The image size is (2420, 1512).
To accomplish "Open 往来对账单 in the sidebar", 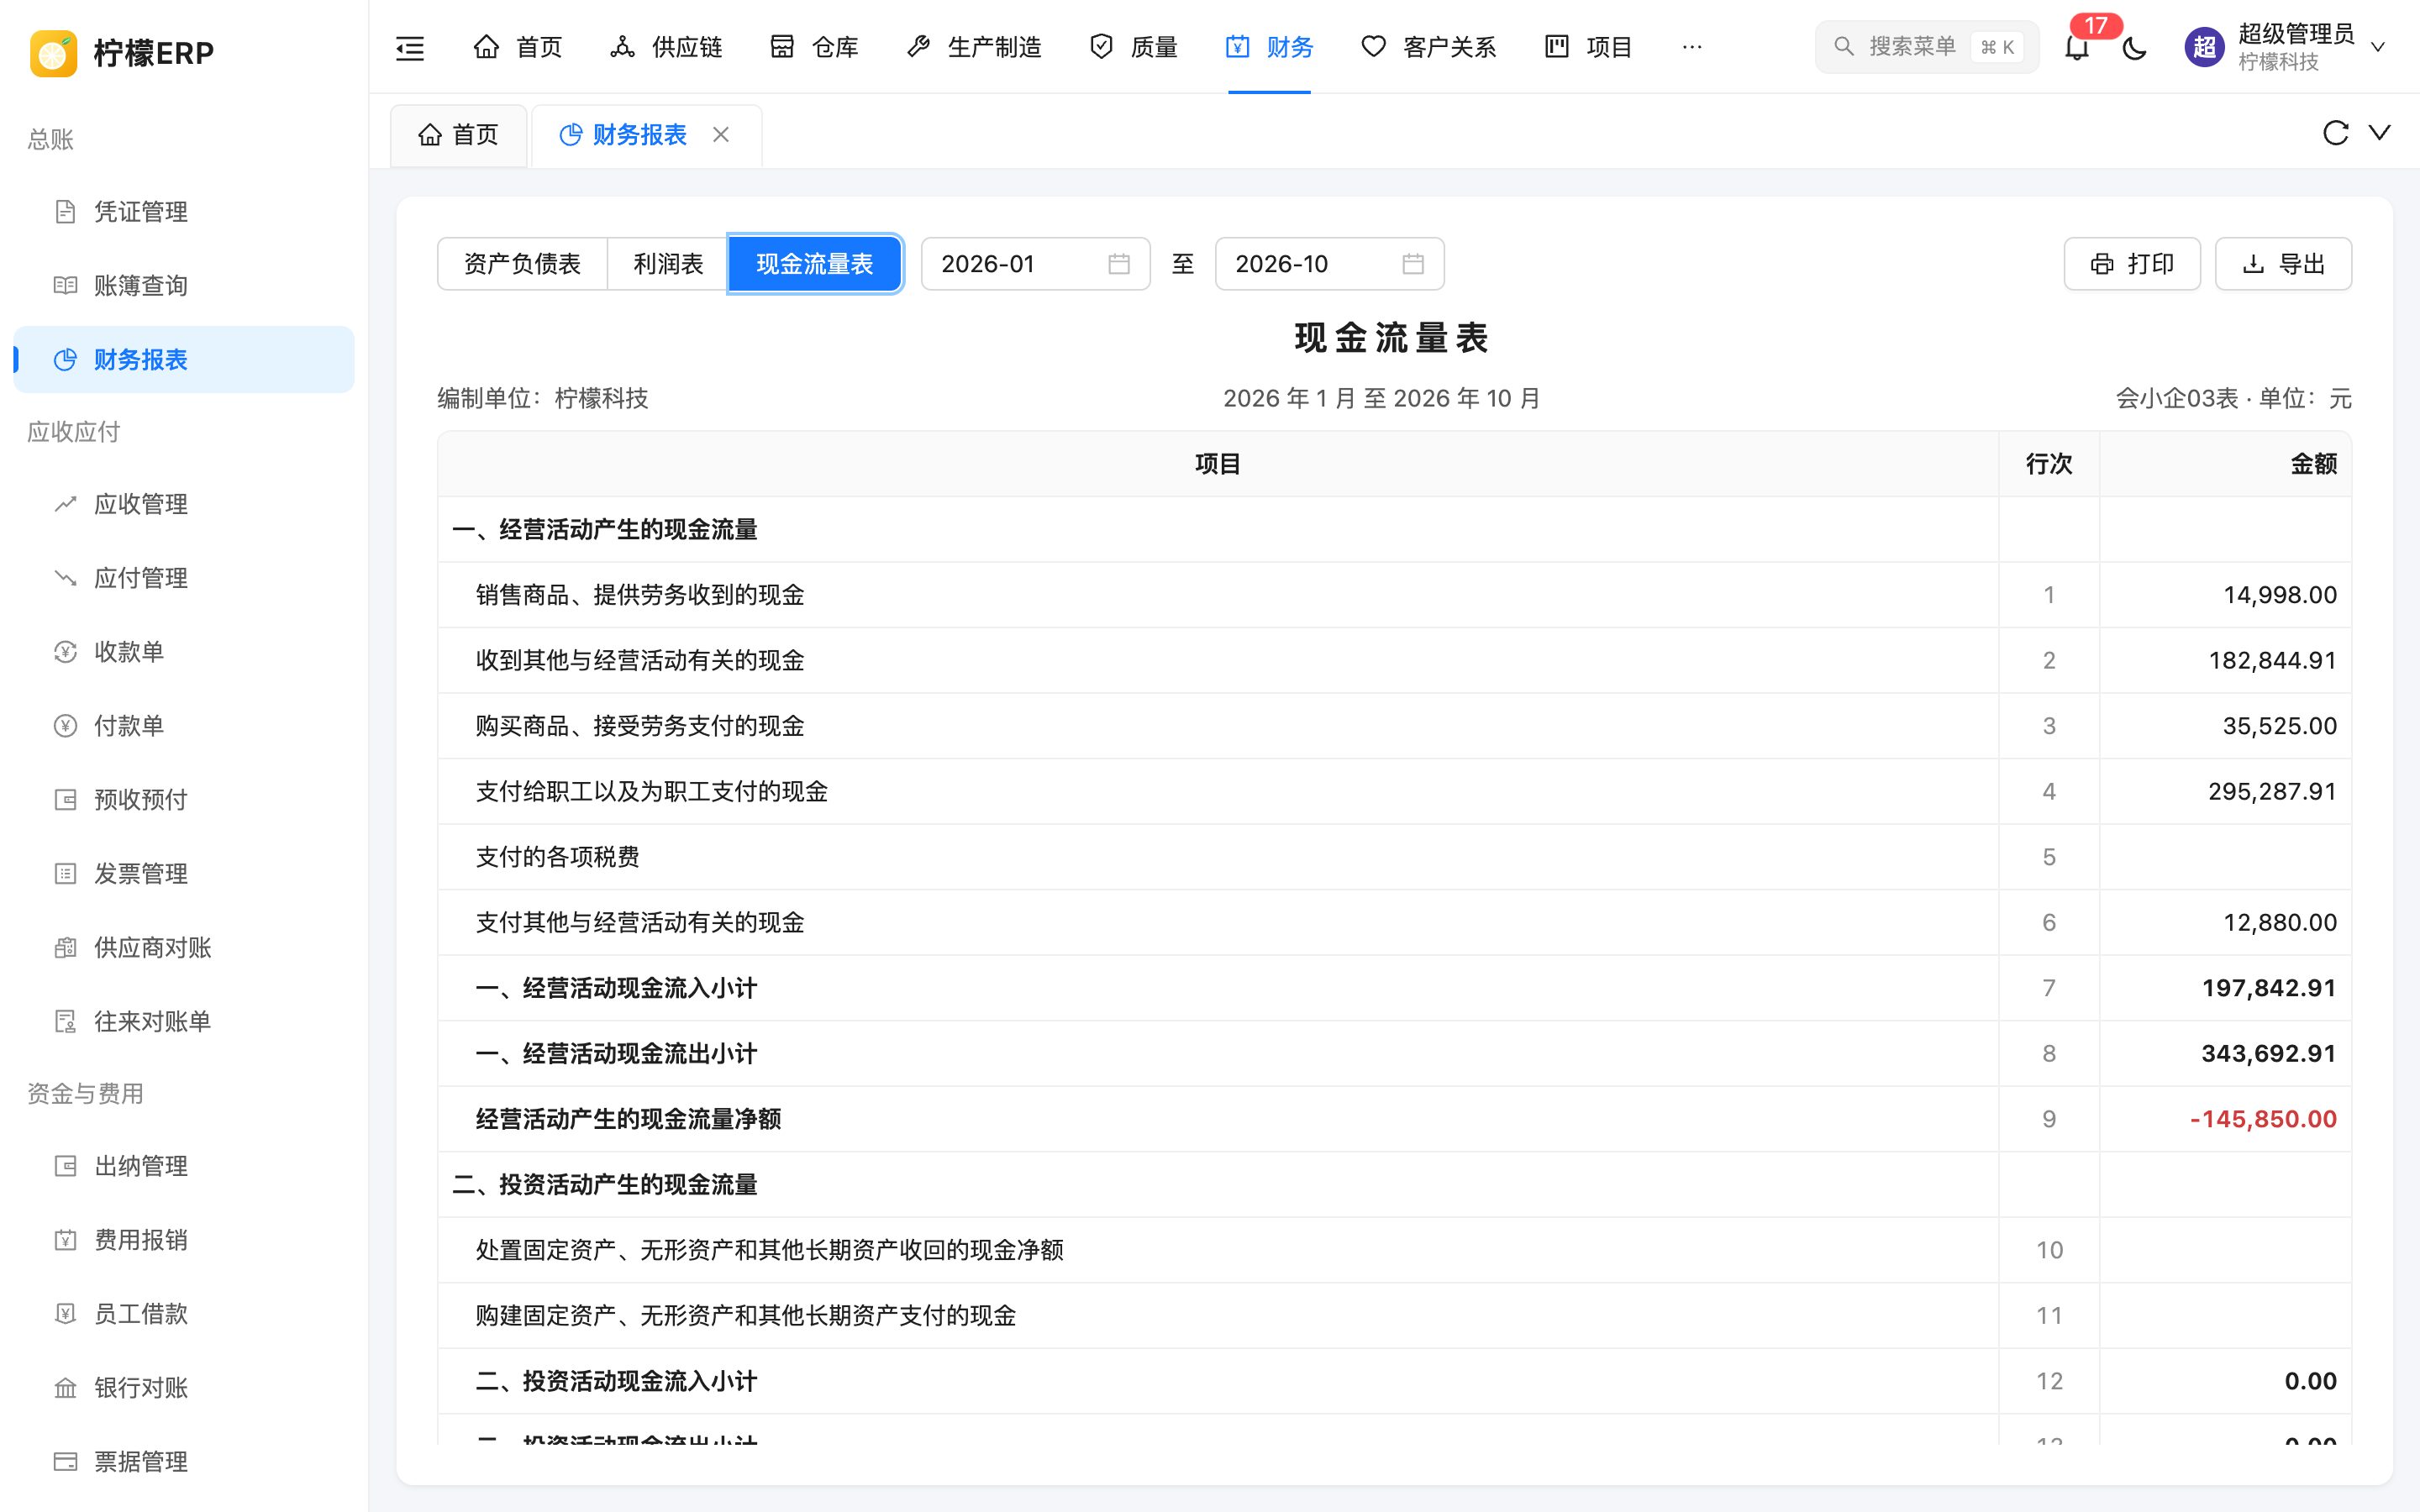I will pos(184,1022).
